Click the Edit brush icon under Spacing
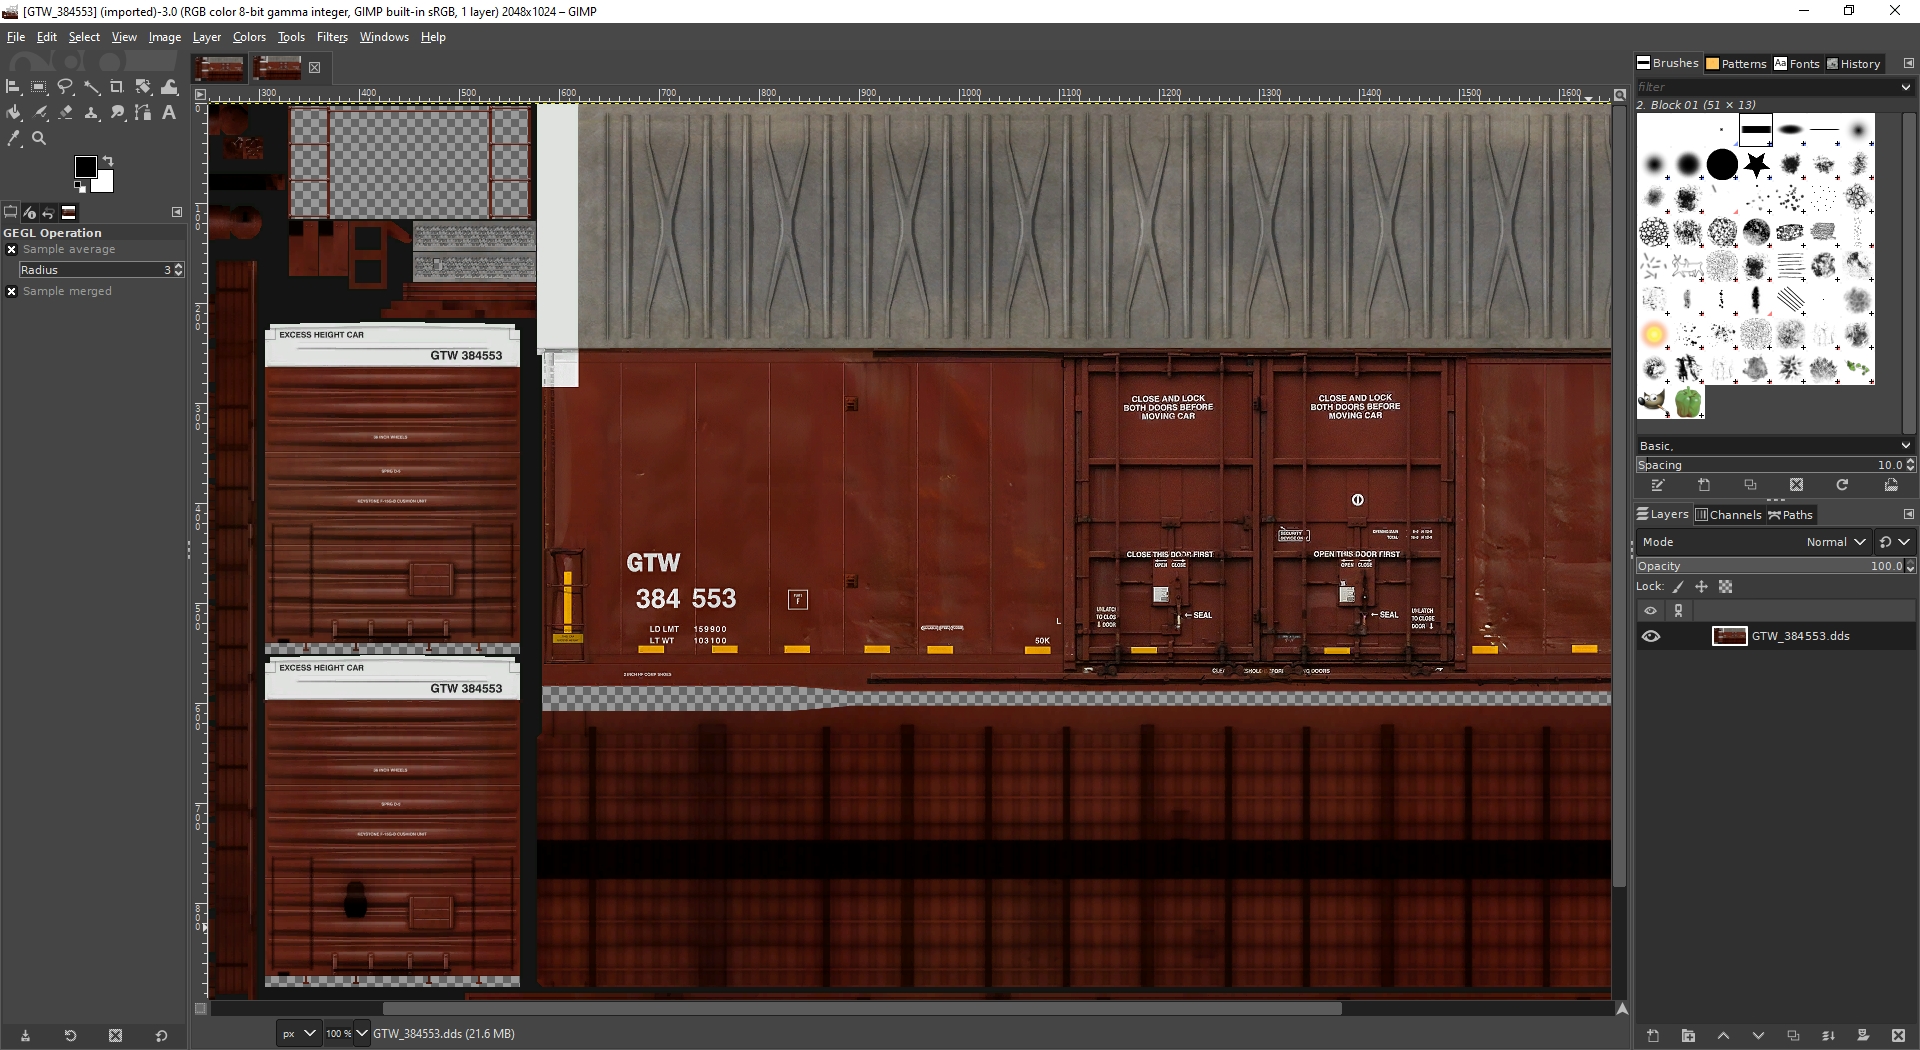 [1658, 485]
